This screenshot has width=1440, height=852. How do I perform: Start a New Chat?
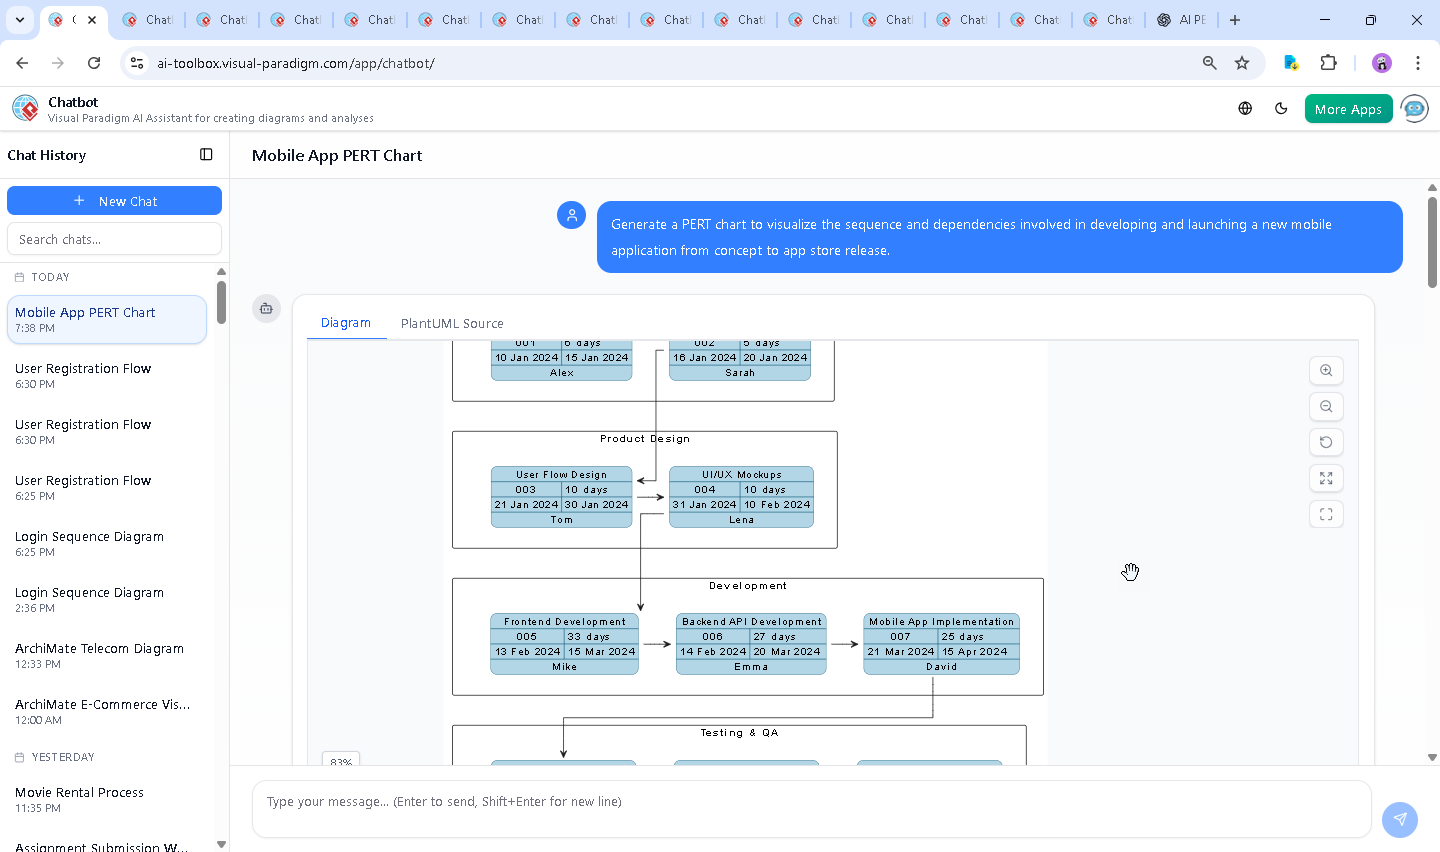point(114,201)
